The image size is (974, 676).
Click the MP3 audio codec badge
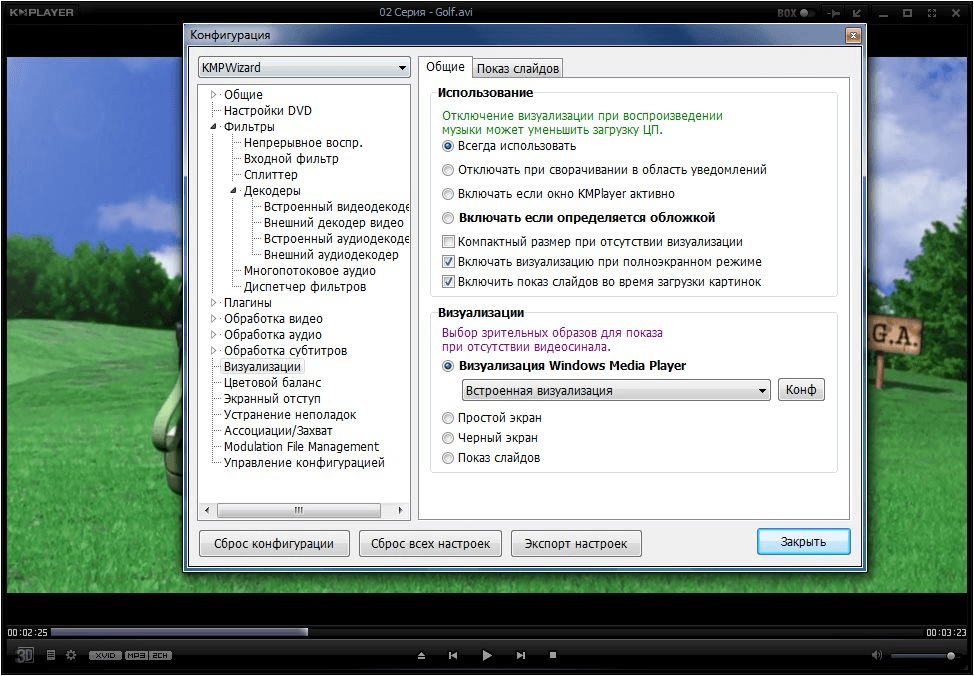(135, 655)
